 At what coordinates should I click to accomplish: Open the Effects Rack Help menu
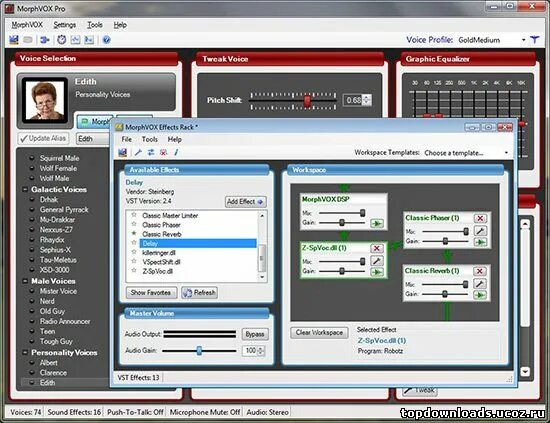174,139
